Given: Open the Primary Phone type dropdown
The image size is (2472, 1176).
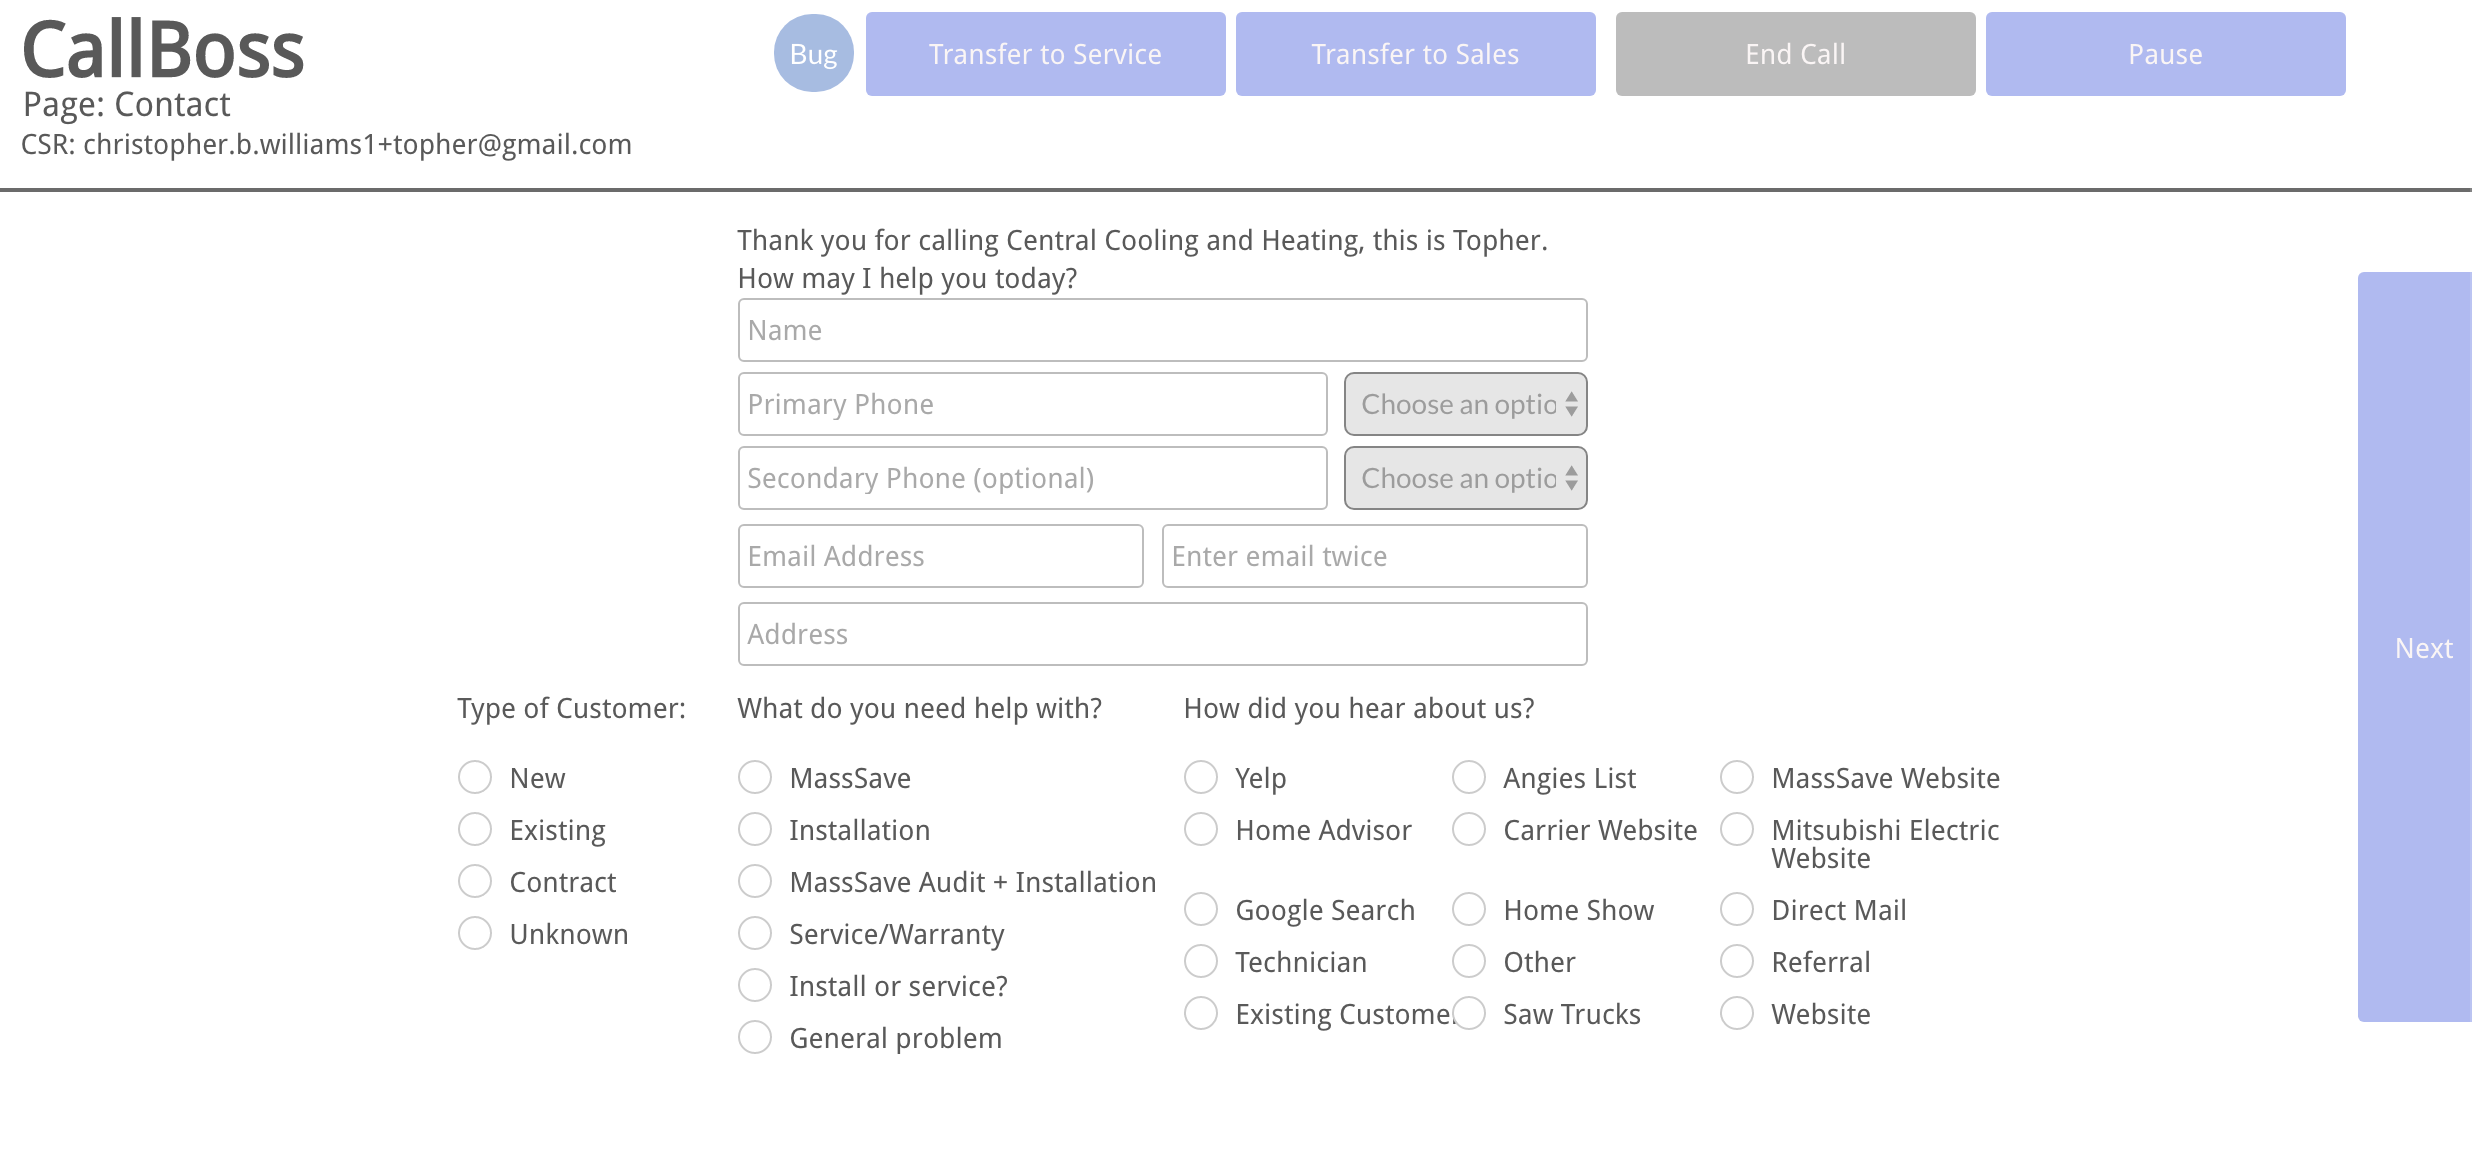Looking at the screenshot, I should coord(1465,404).
